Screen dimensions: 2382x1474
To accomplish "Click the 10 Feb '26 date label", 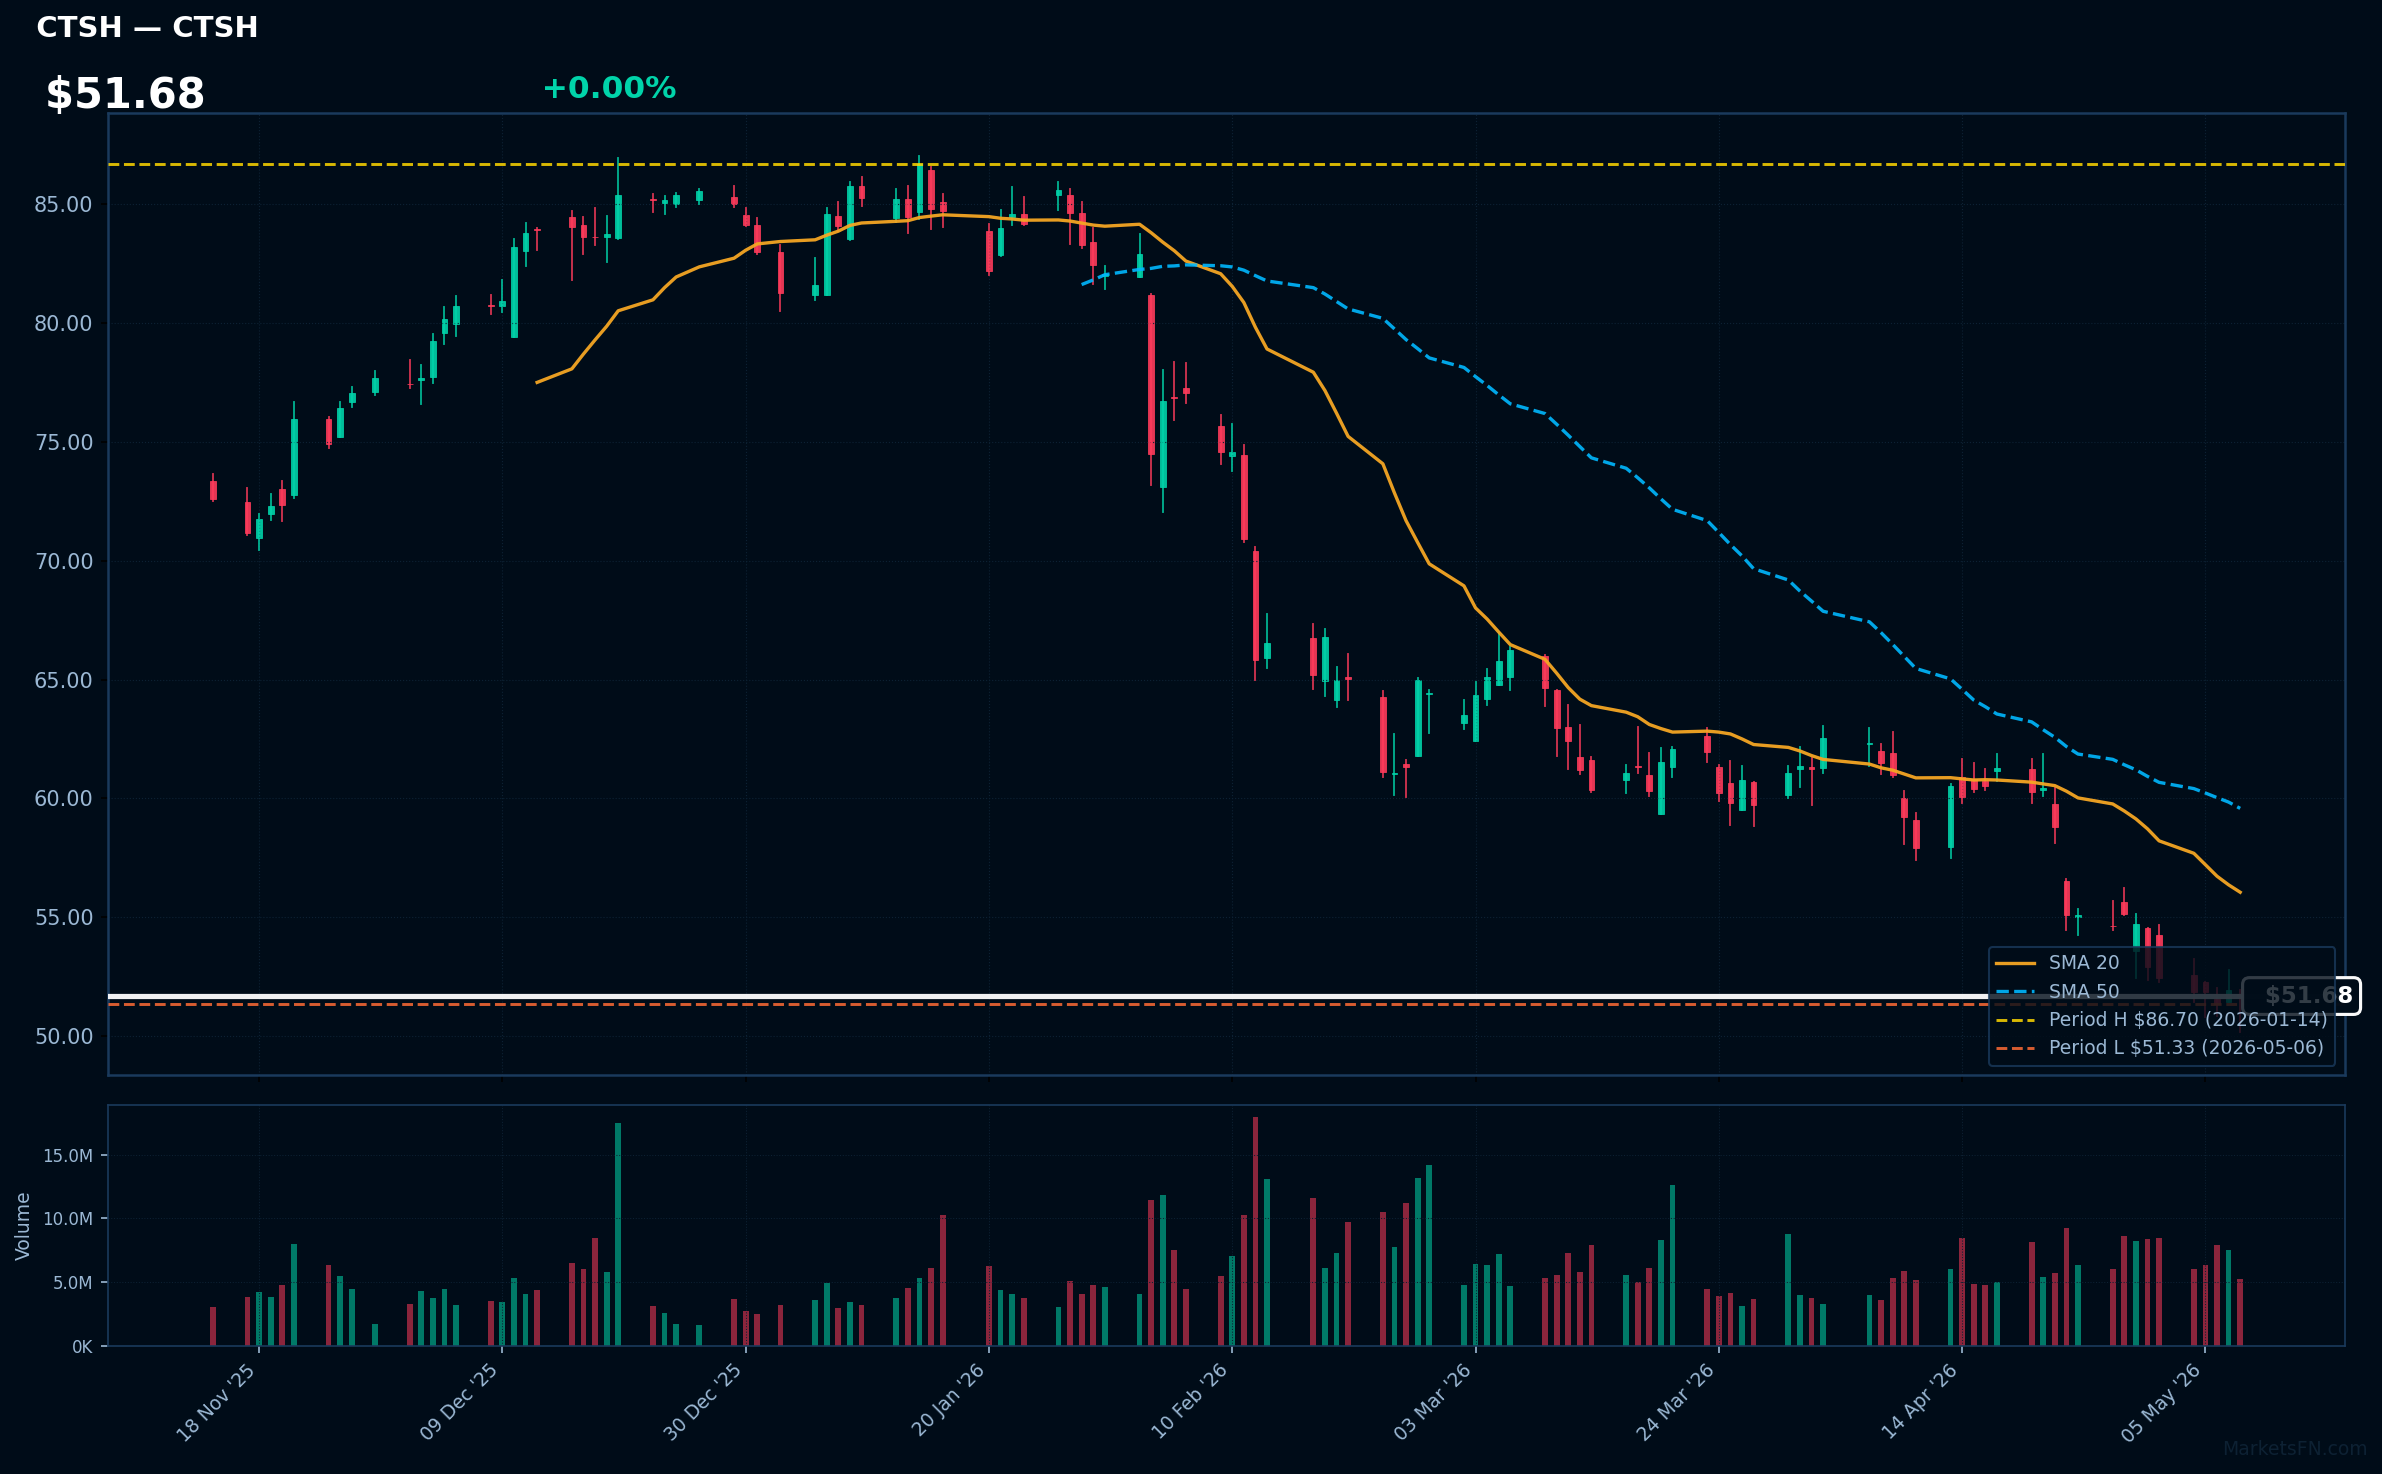I will [1189, 1402].
